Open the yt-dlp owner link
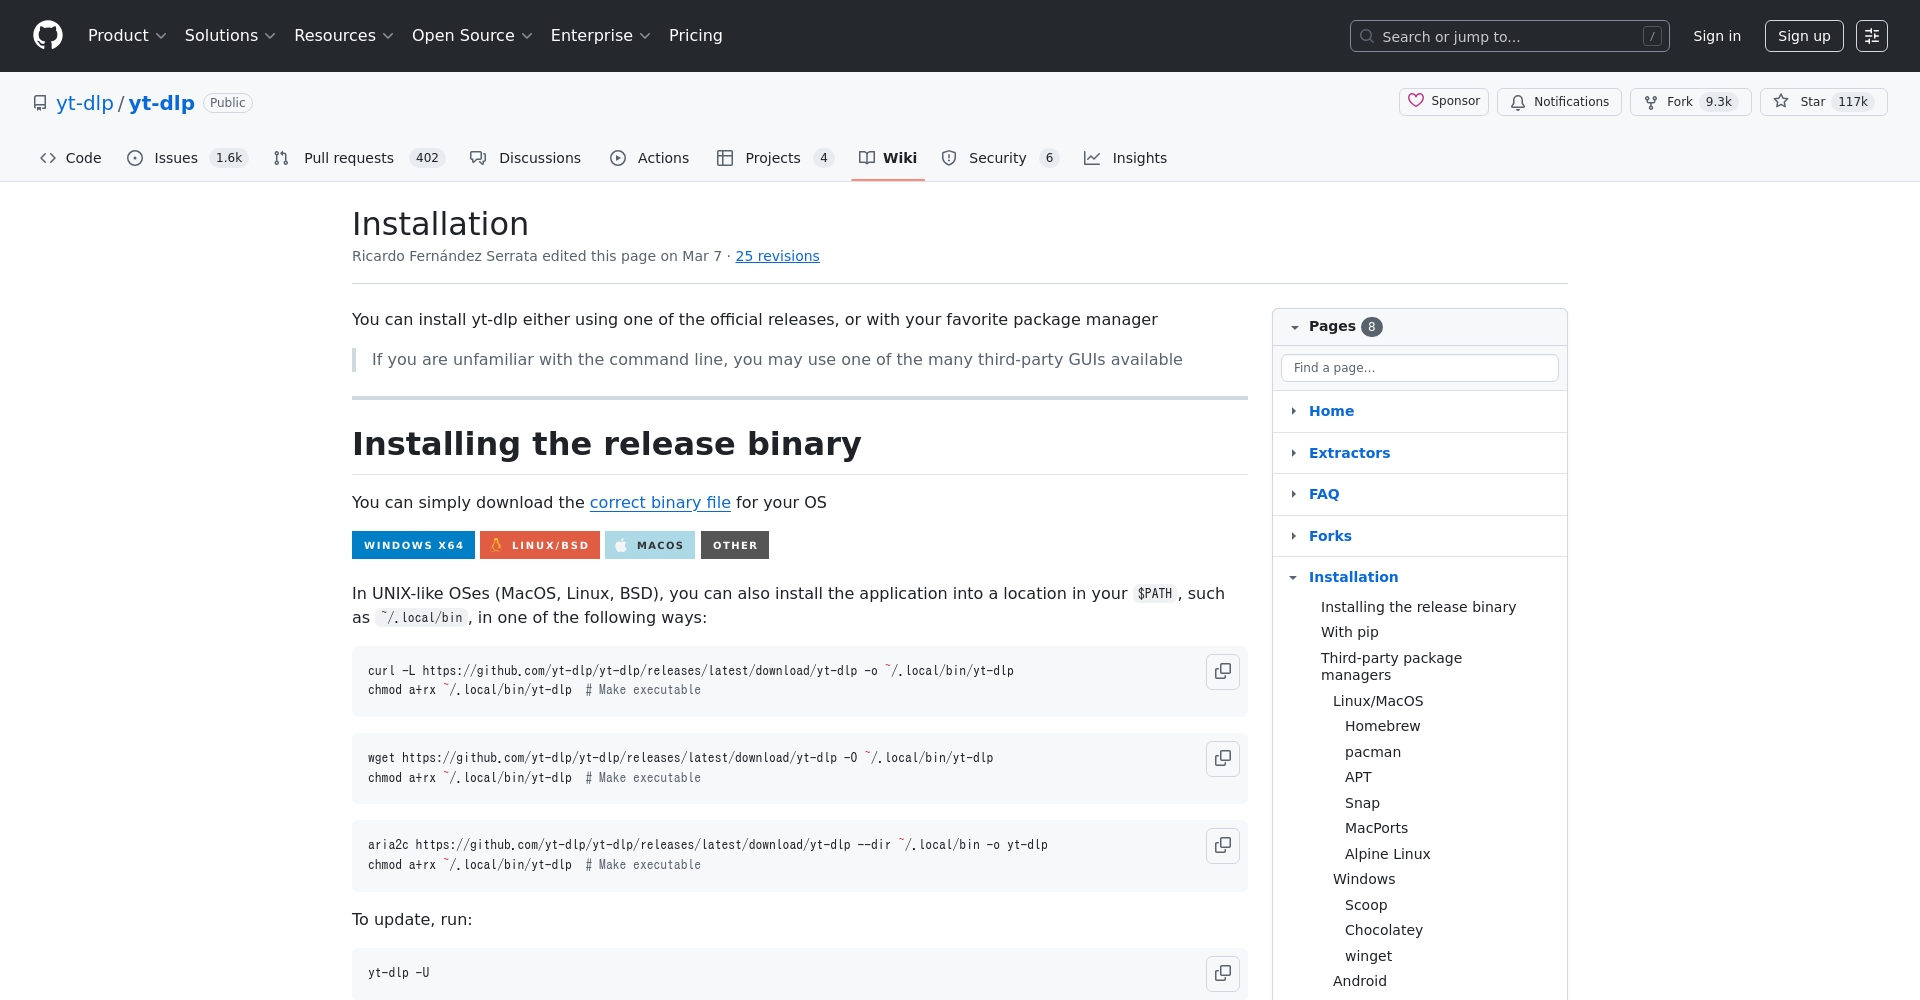The height and width of the screenshot is (1000, 1920). 85,103
